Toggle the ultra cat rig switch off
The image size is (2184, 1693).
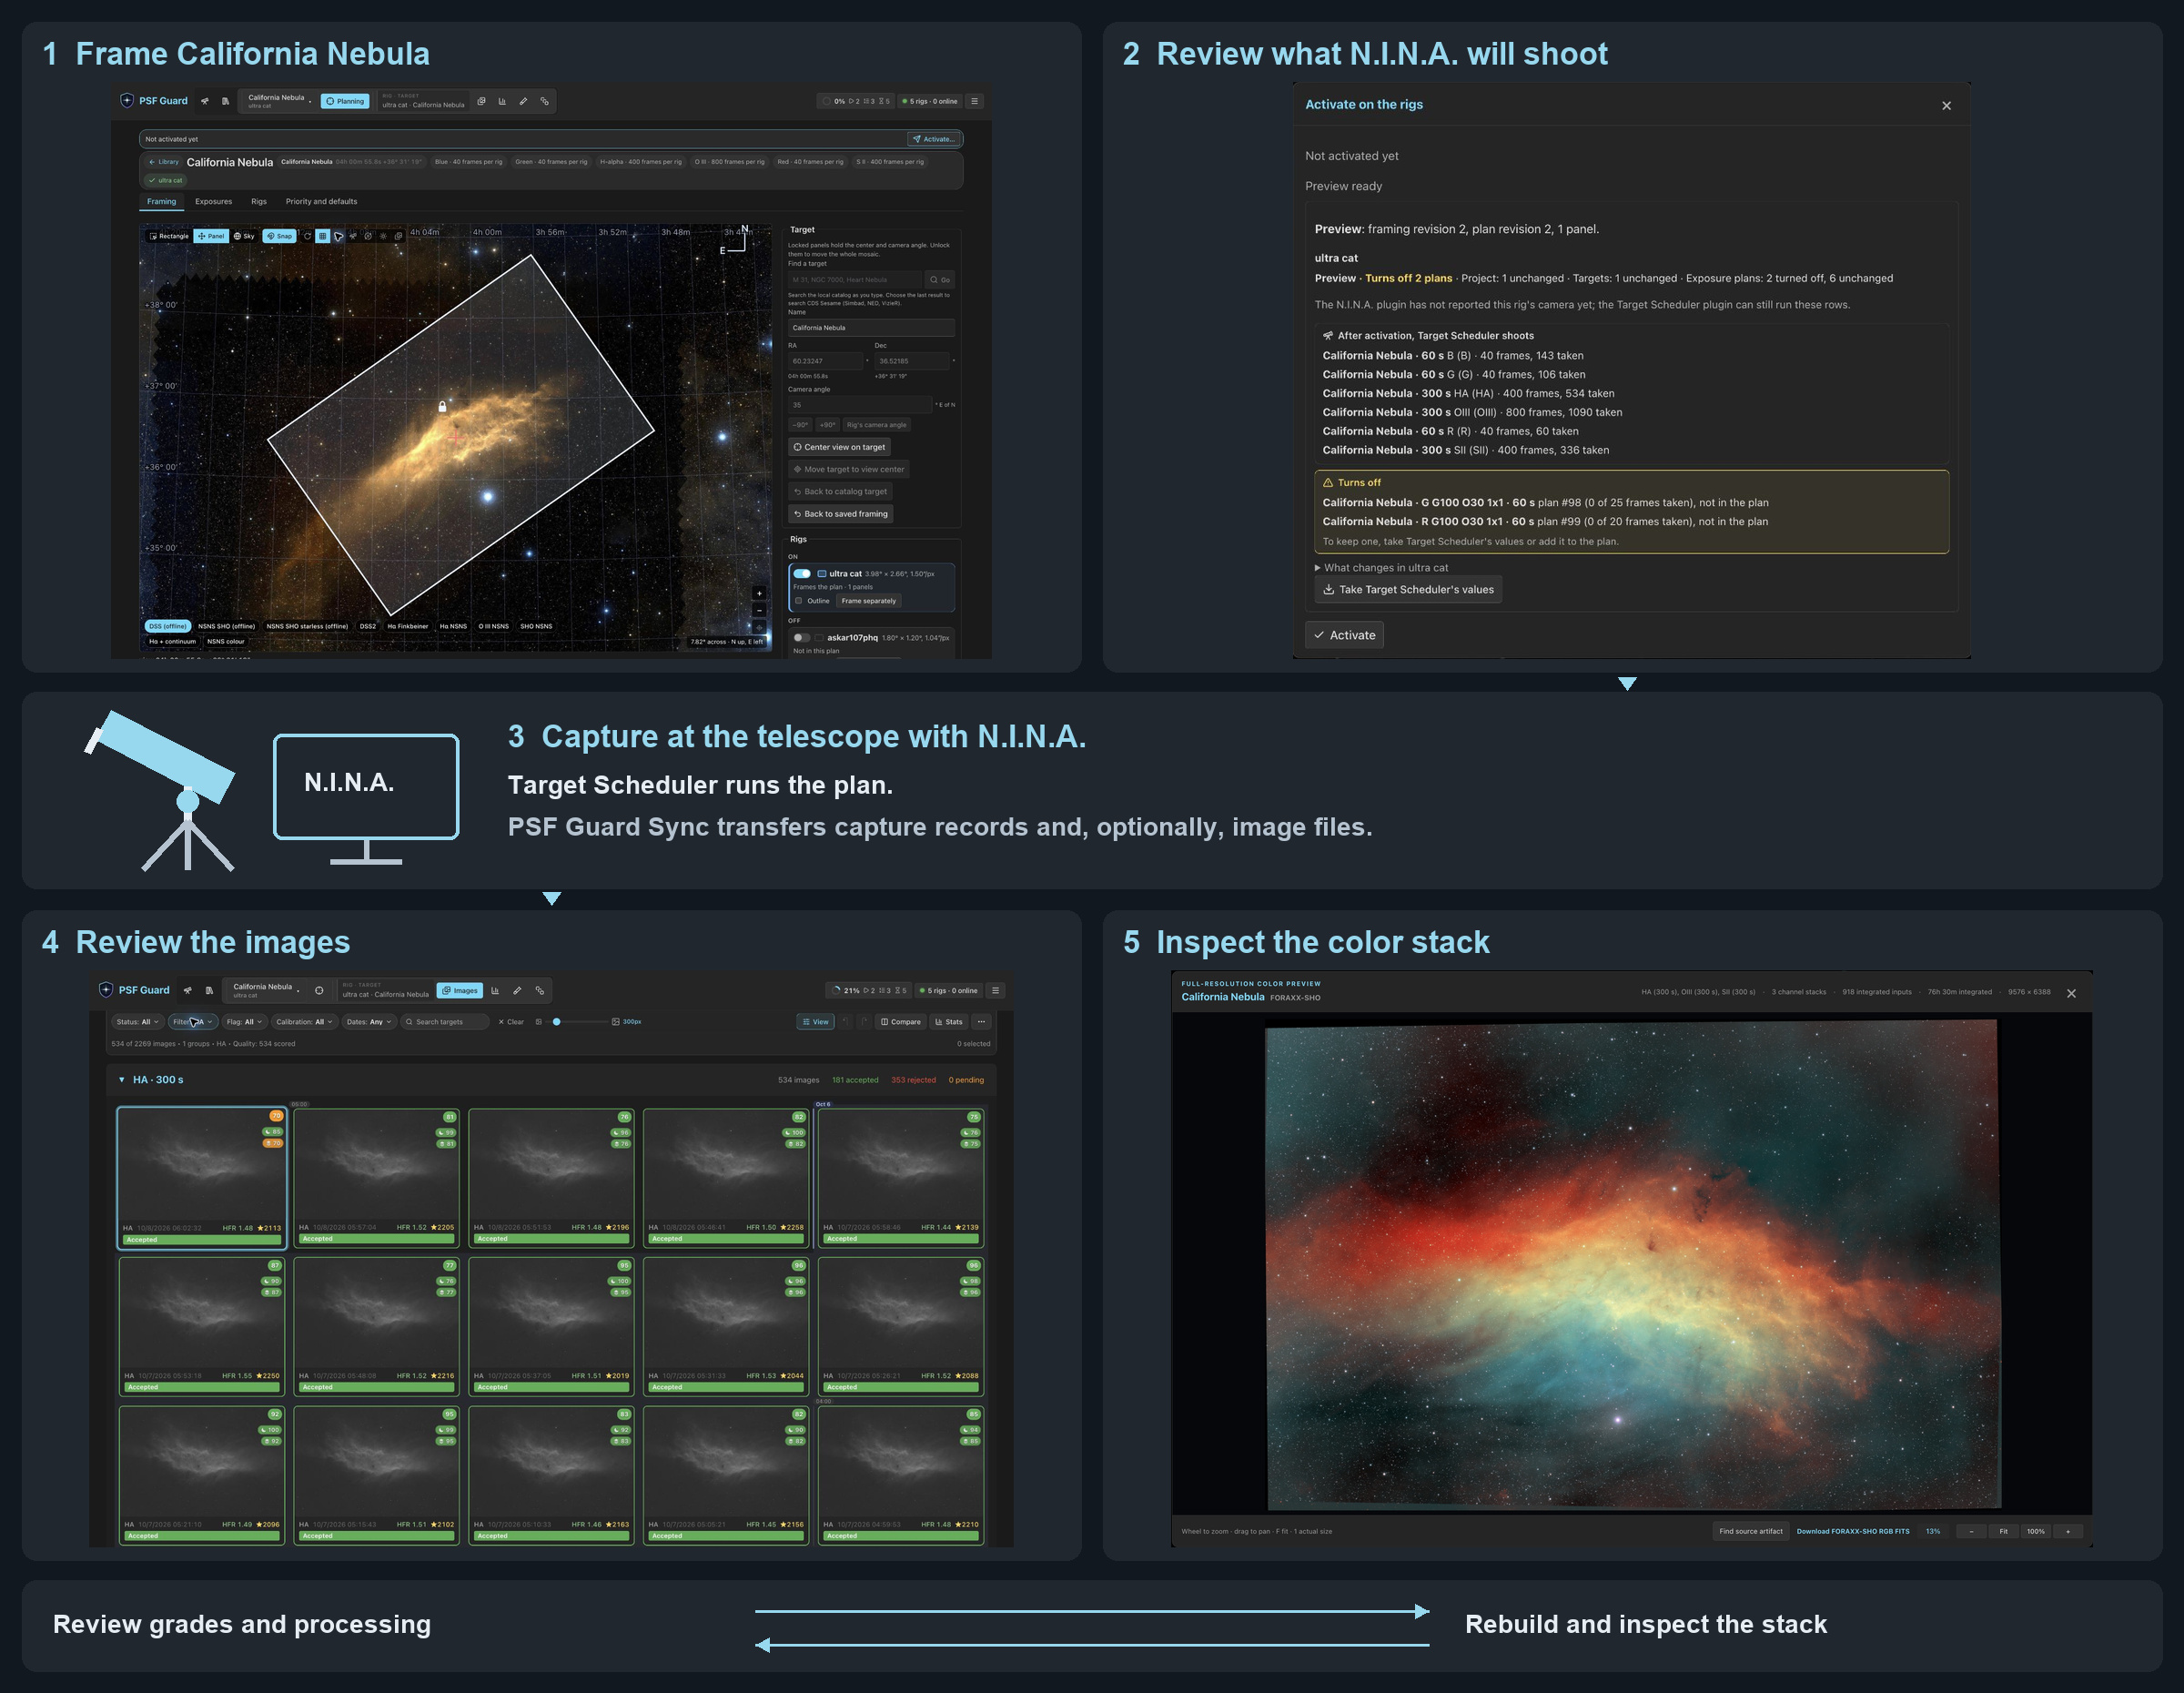click(802, 574)
